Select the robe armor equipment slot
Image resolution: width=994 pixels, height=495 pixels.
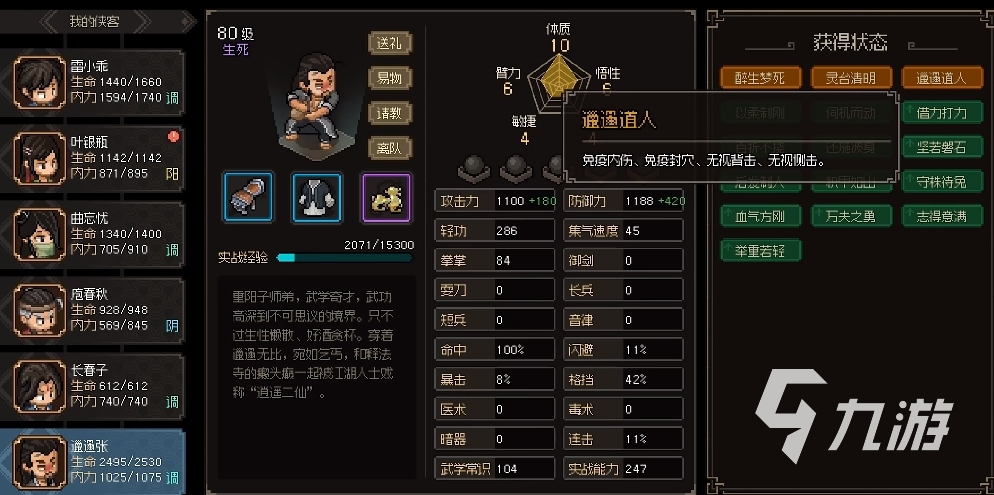[x=316, y=197]
